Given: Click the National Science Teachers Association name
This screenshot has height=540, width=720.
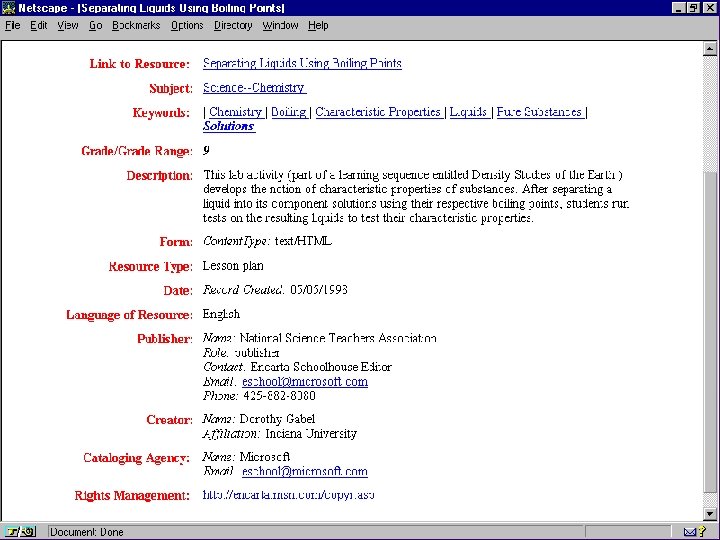Looking at the screenshot, I should [338, 338].
